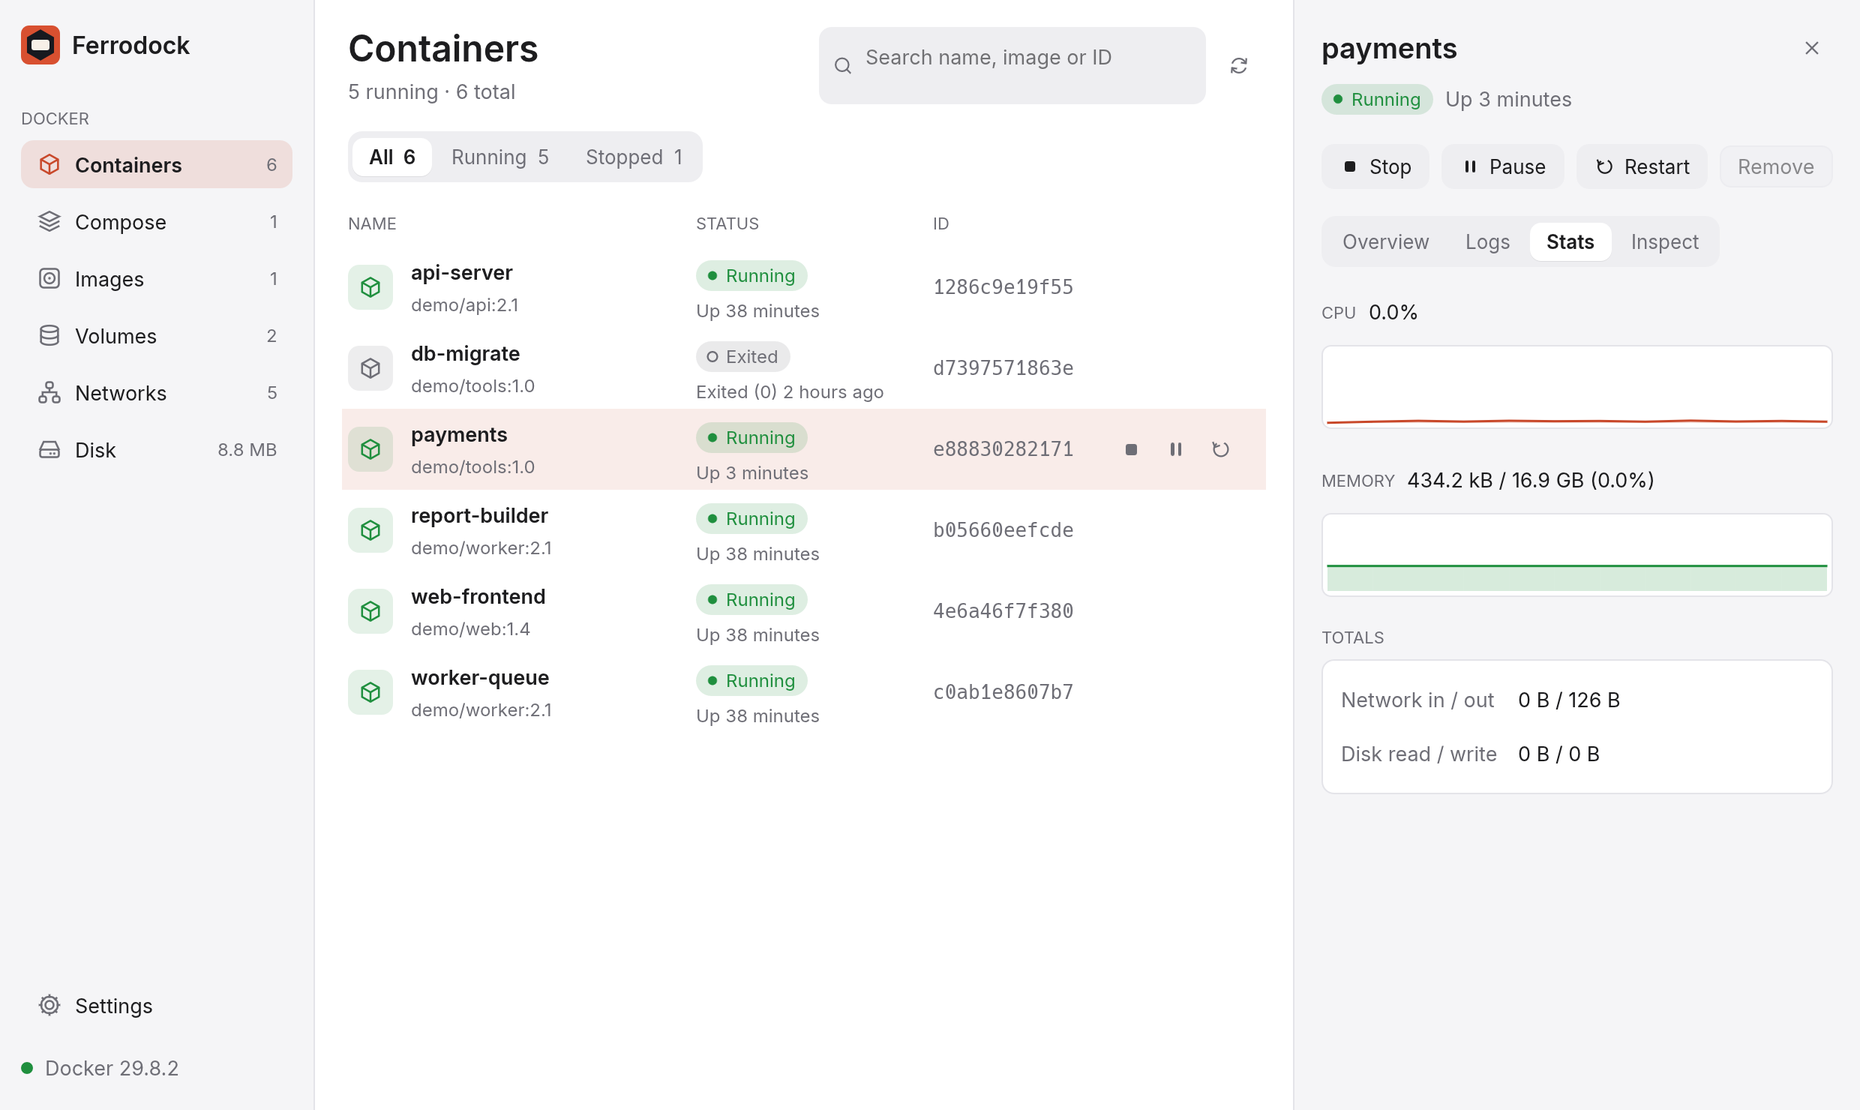Show All containers tab

pos(392,157)
